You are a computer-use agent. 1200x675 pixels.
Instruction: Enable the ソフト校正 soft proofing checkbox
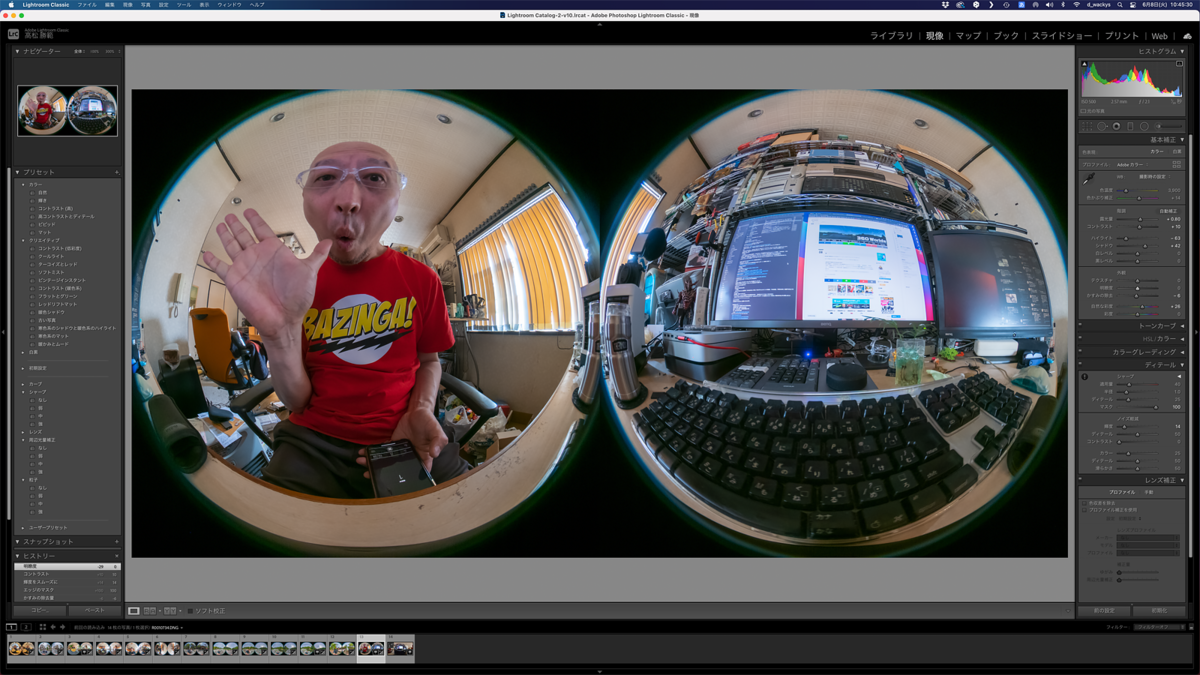(x=189, y=609)
